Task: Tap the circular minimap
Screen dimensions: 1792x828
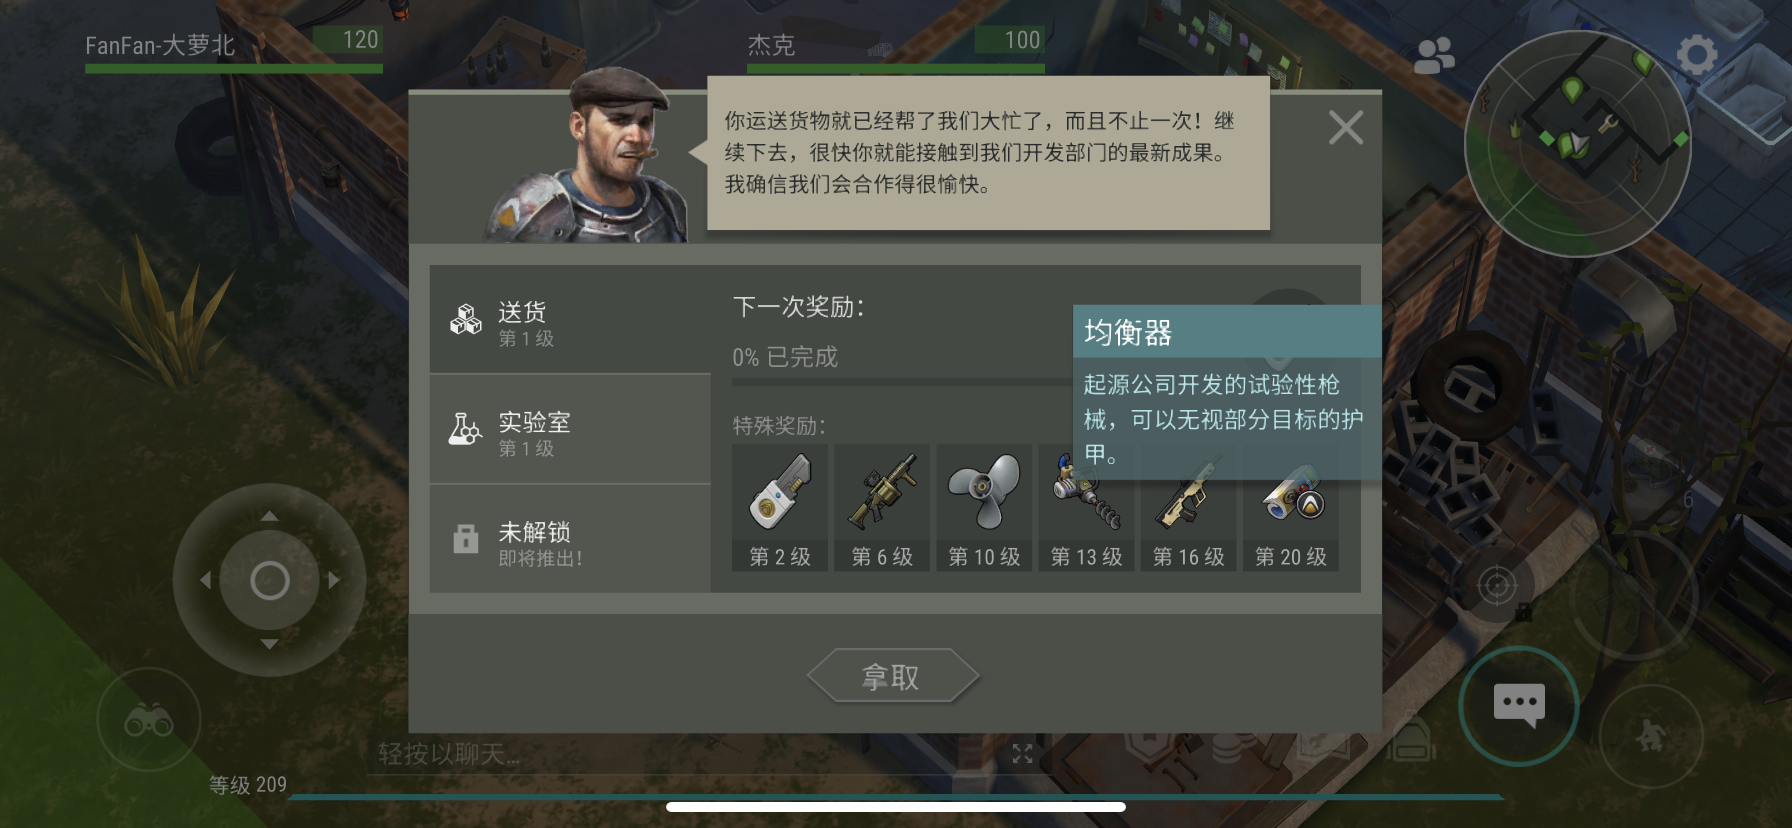Action: (1577, 143)
